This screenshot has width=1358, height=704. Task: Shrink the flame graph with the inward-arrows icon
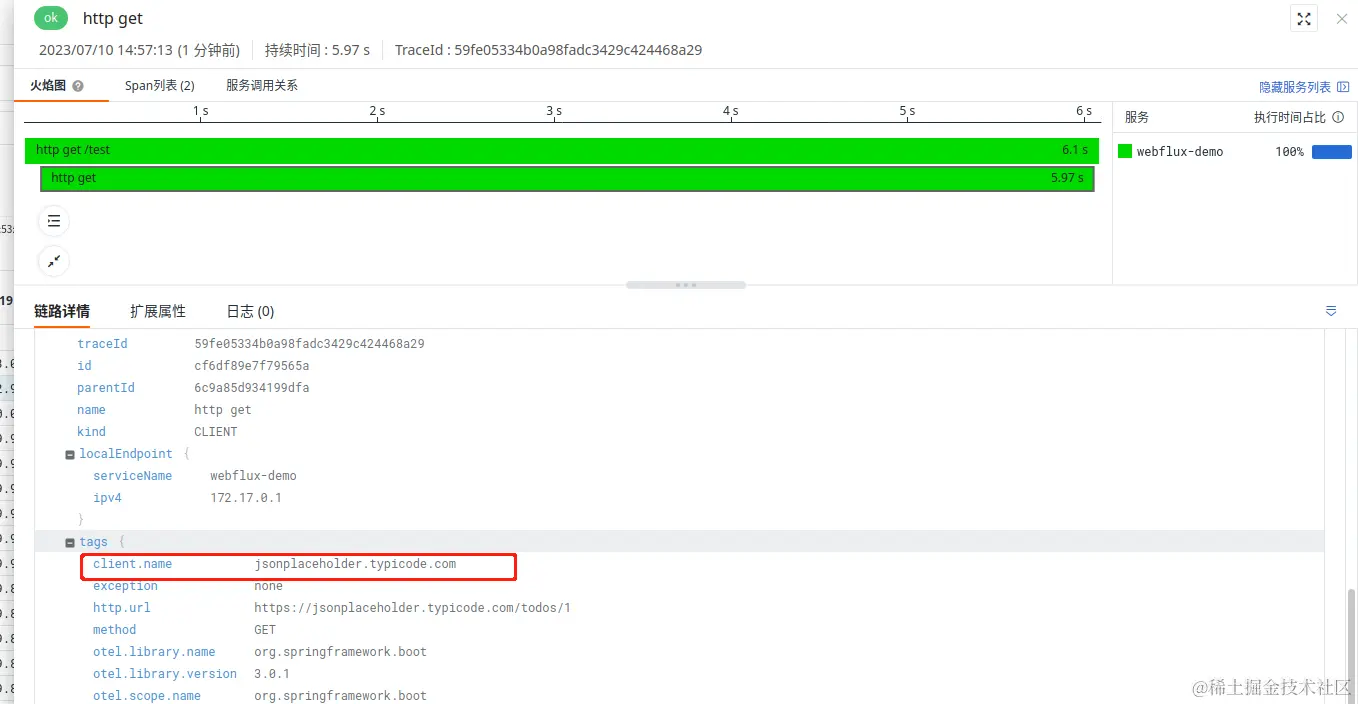click(x=53, y=260)
